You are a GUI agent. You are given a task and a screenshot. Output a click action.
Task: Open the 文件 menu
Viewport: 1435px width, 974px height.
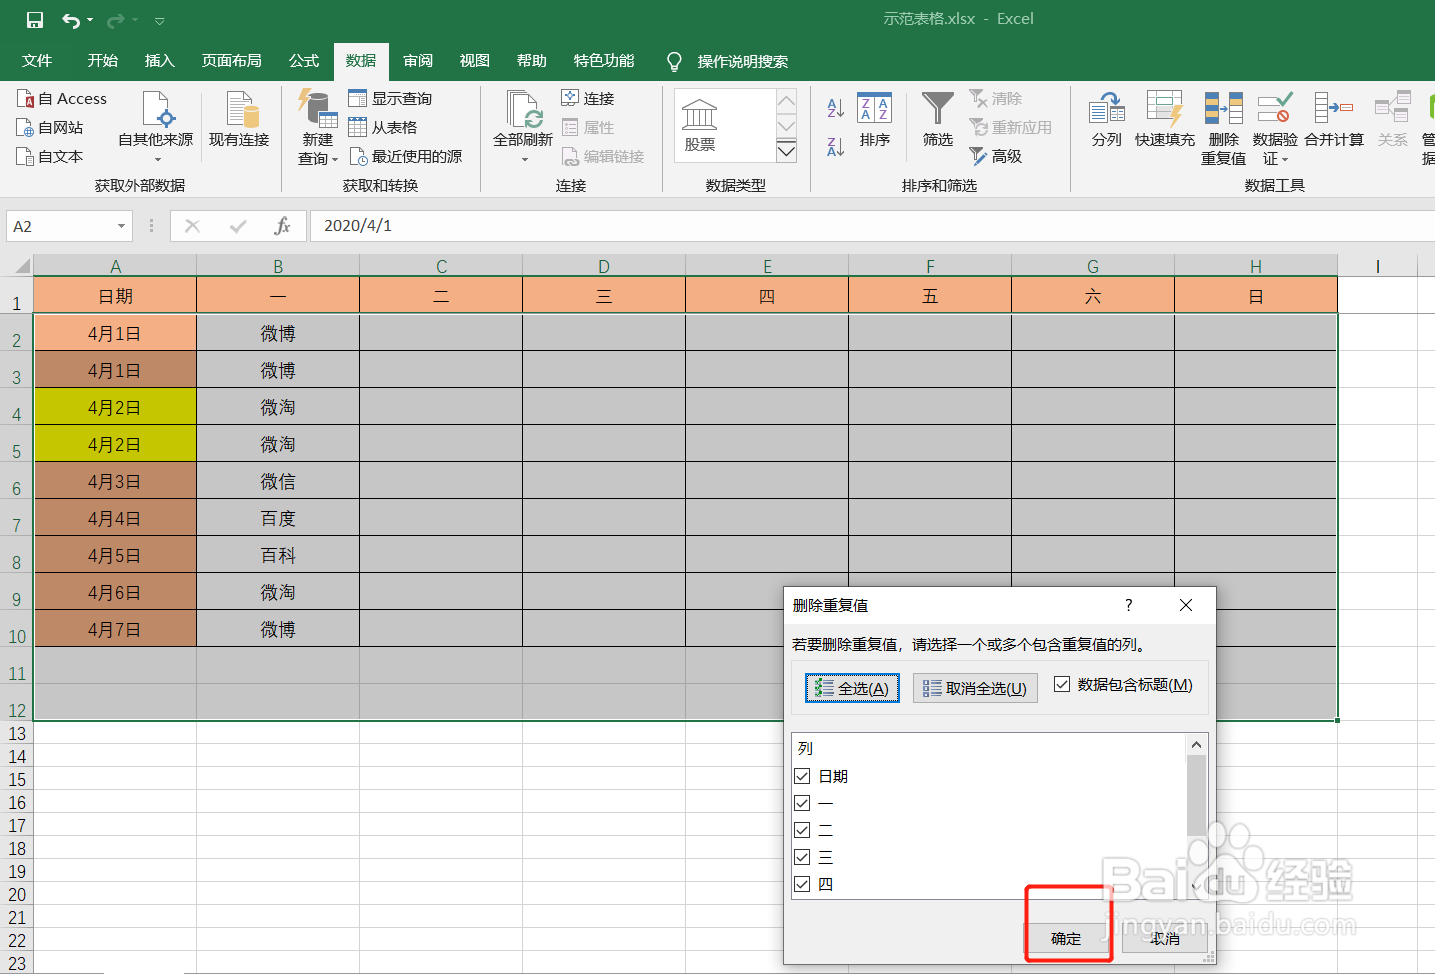pyautogui.click(x=37, y=60)
